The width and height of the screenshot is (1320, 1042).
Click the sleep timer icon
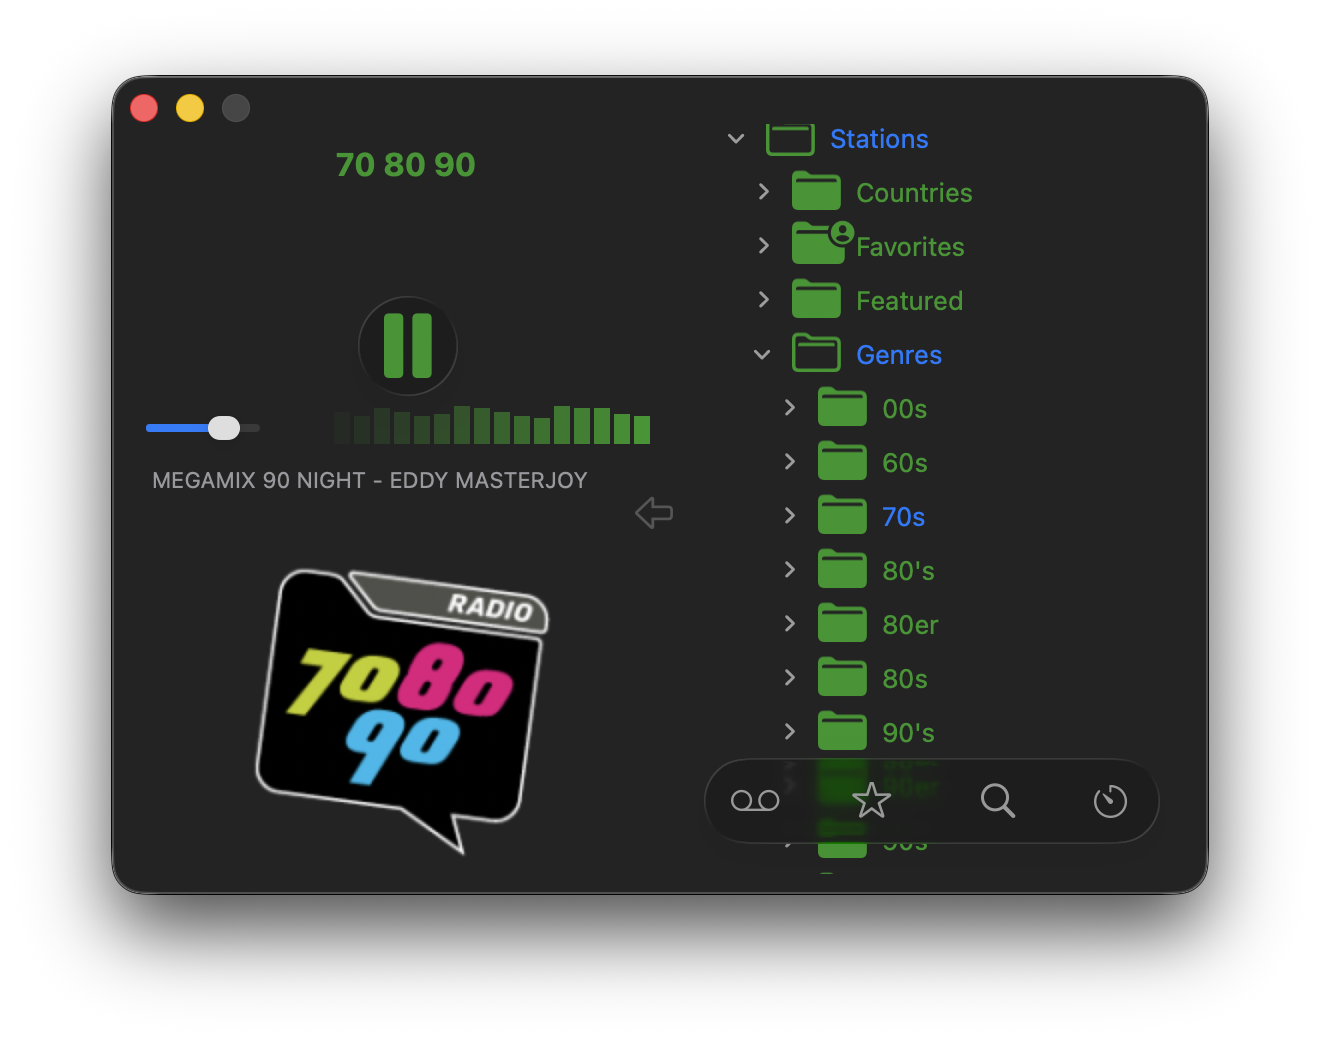pos(1110,801)
